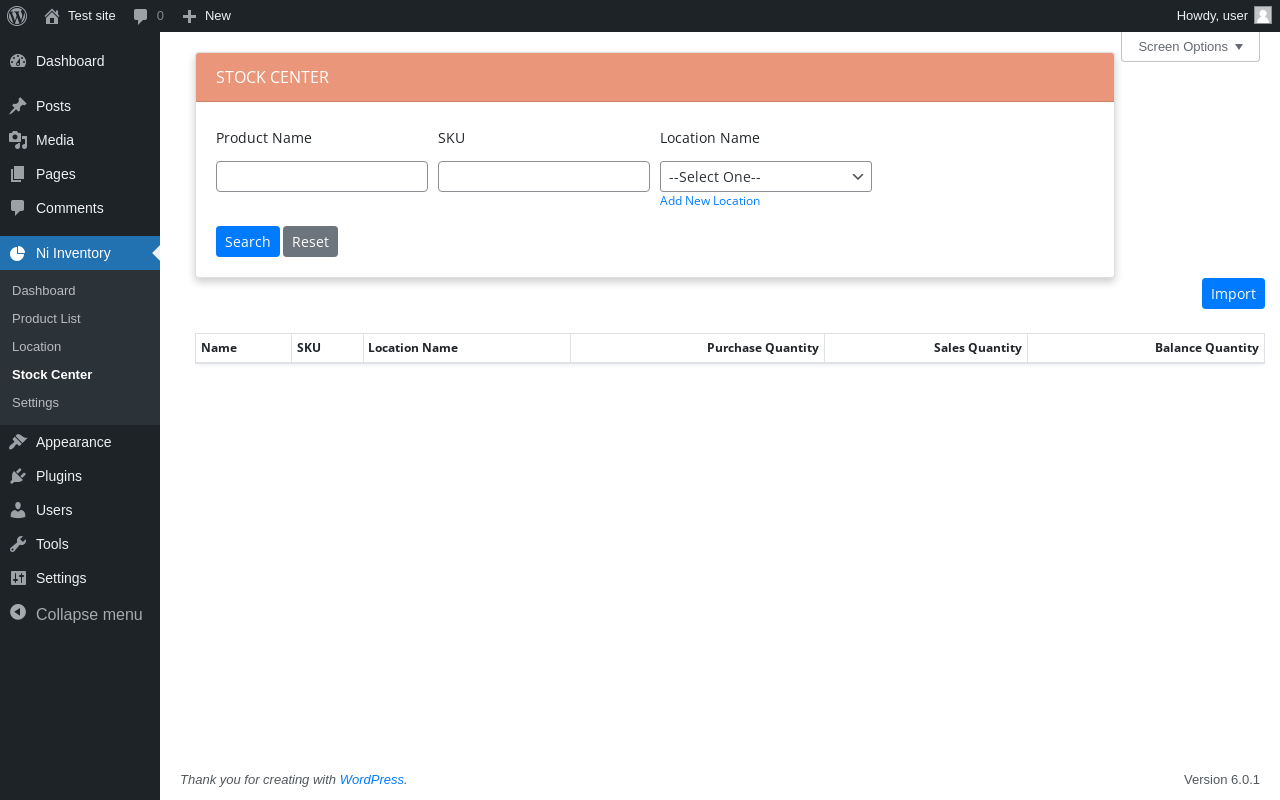This screenshot has width=1280, height=800.
Task: Click the Location Name column header
Action: click(x=467, y=348)
